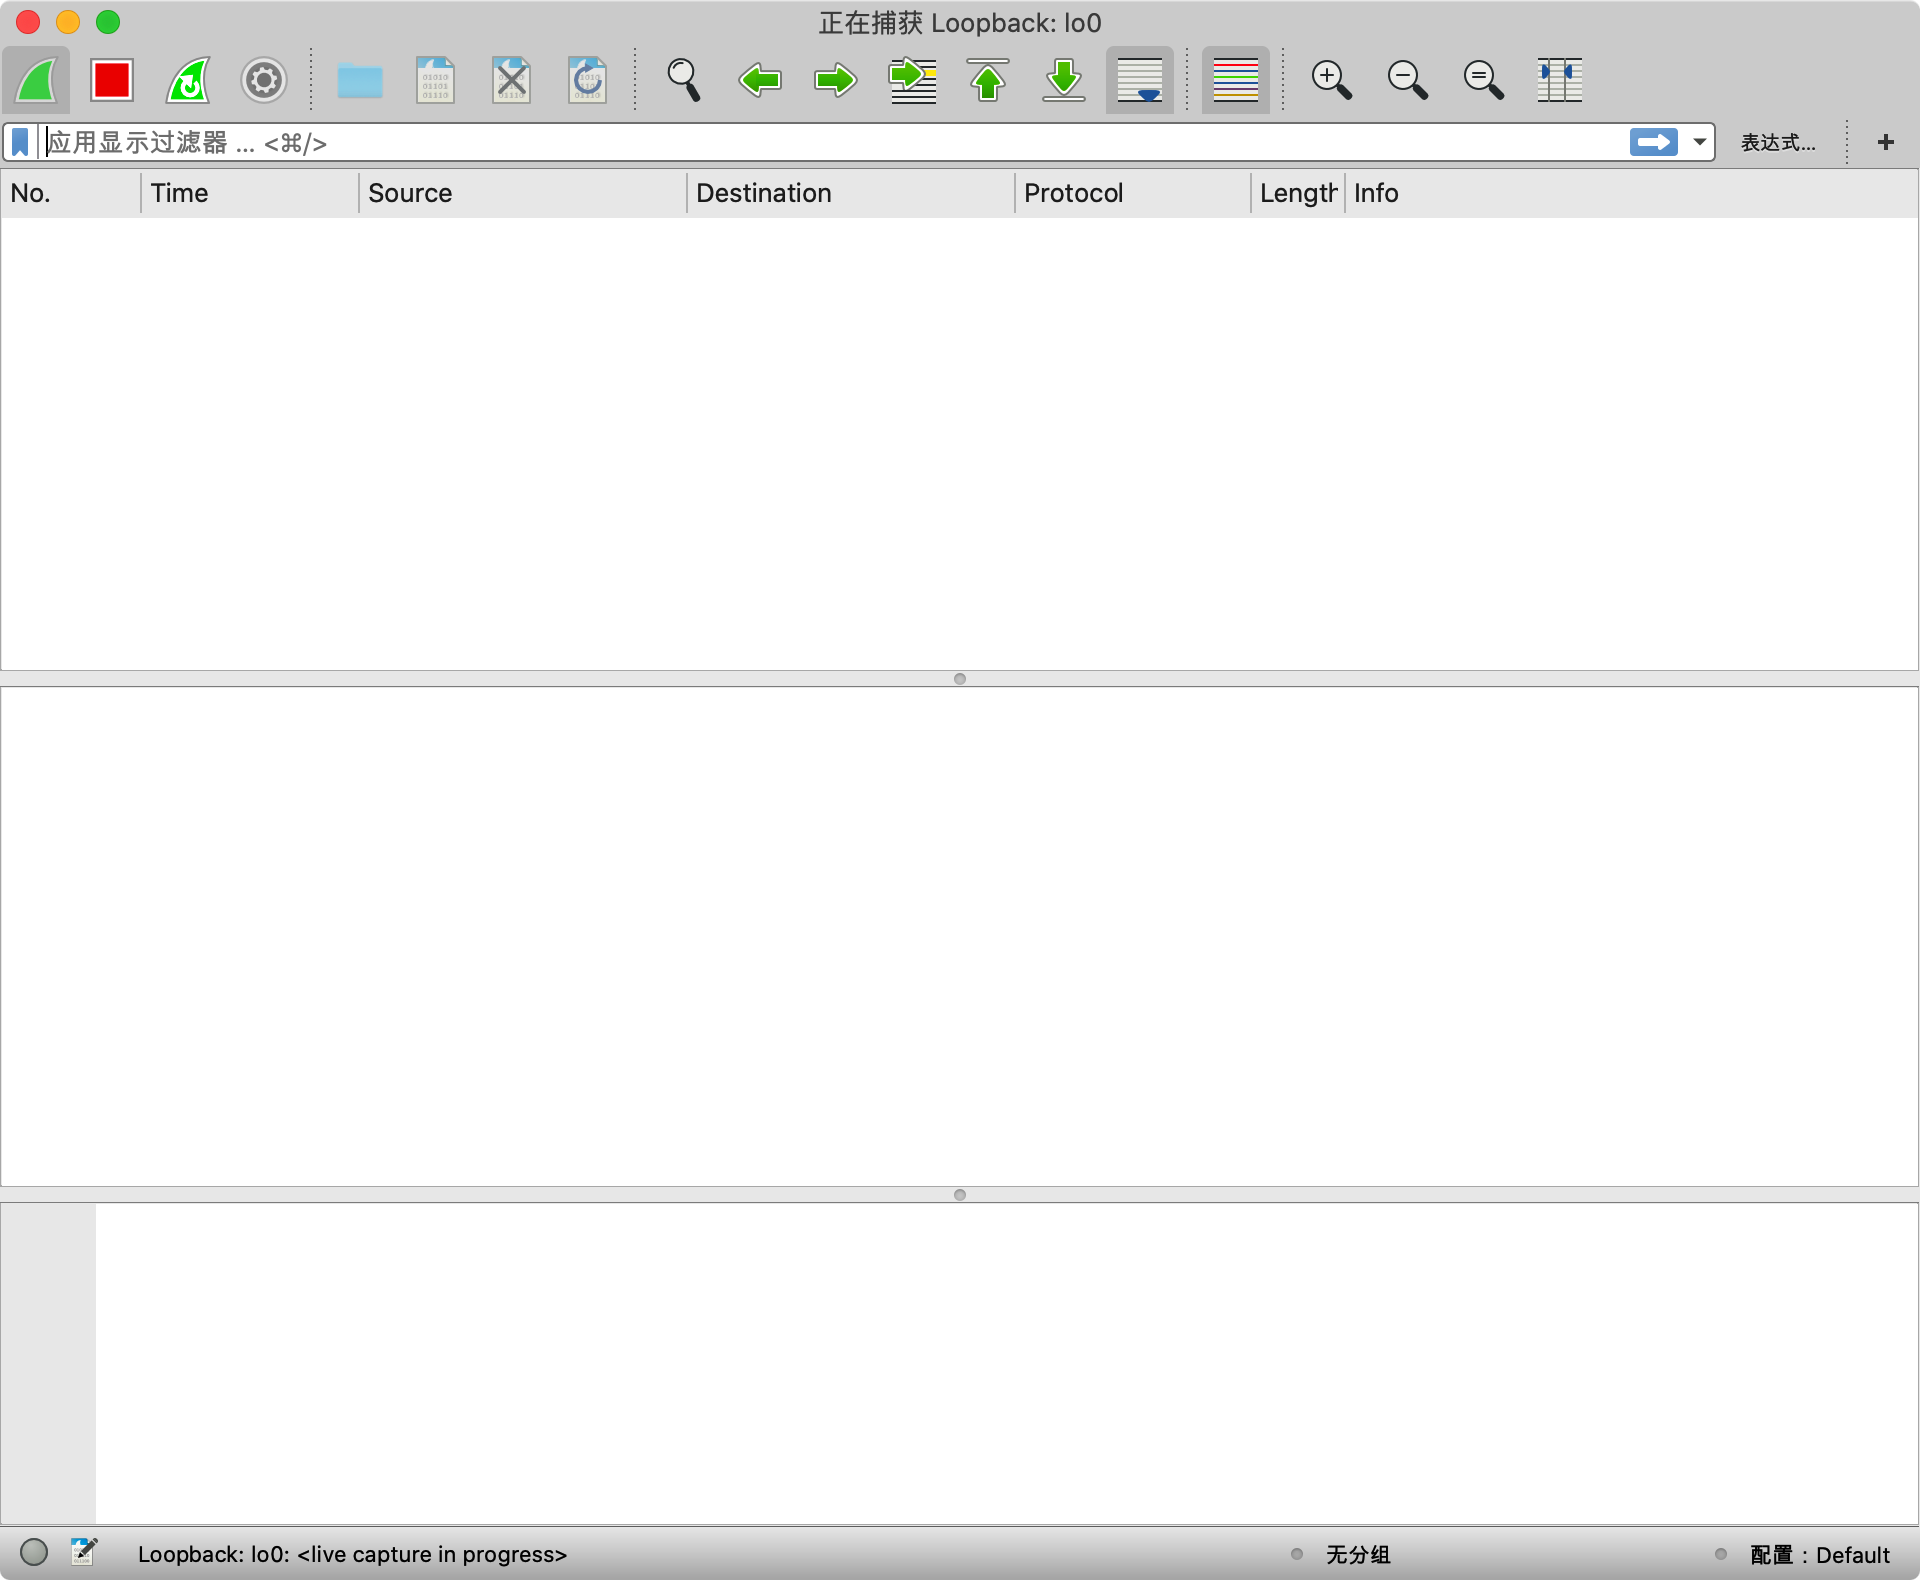Viewport: 1920px width, 1580px height.
Task: Toggle packet list colorization rules
Action: tap(1235, 80)
